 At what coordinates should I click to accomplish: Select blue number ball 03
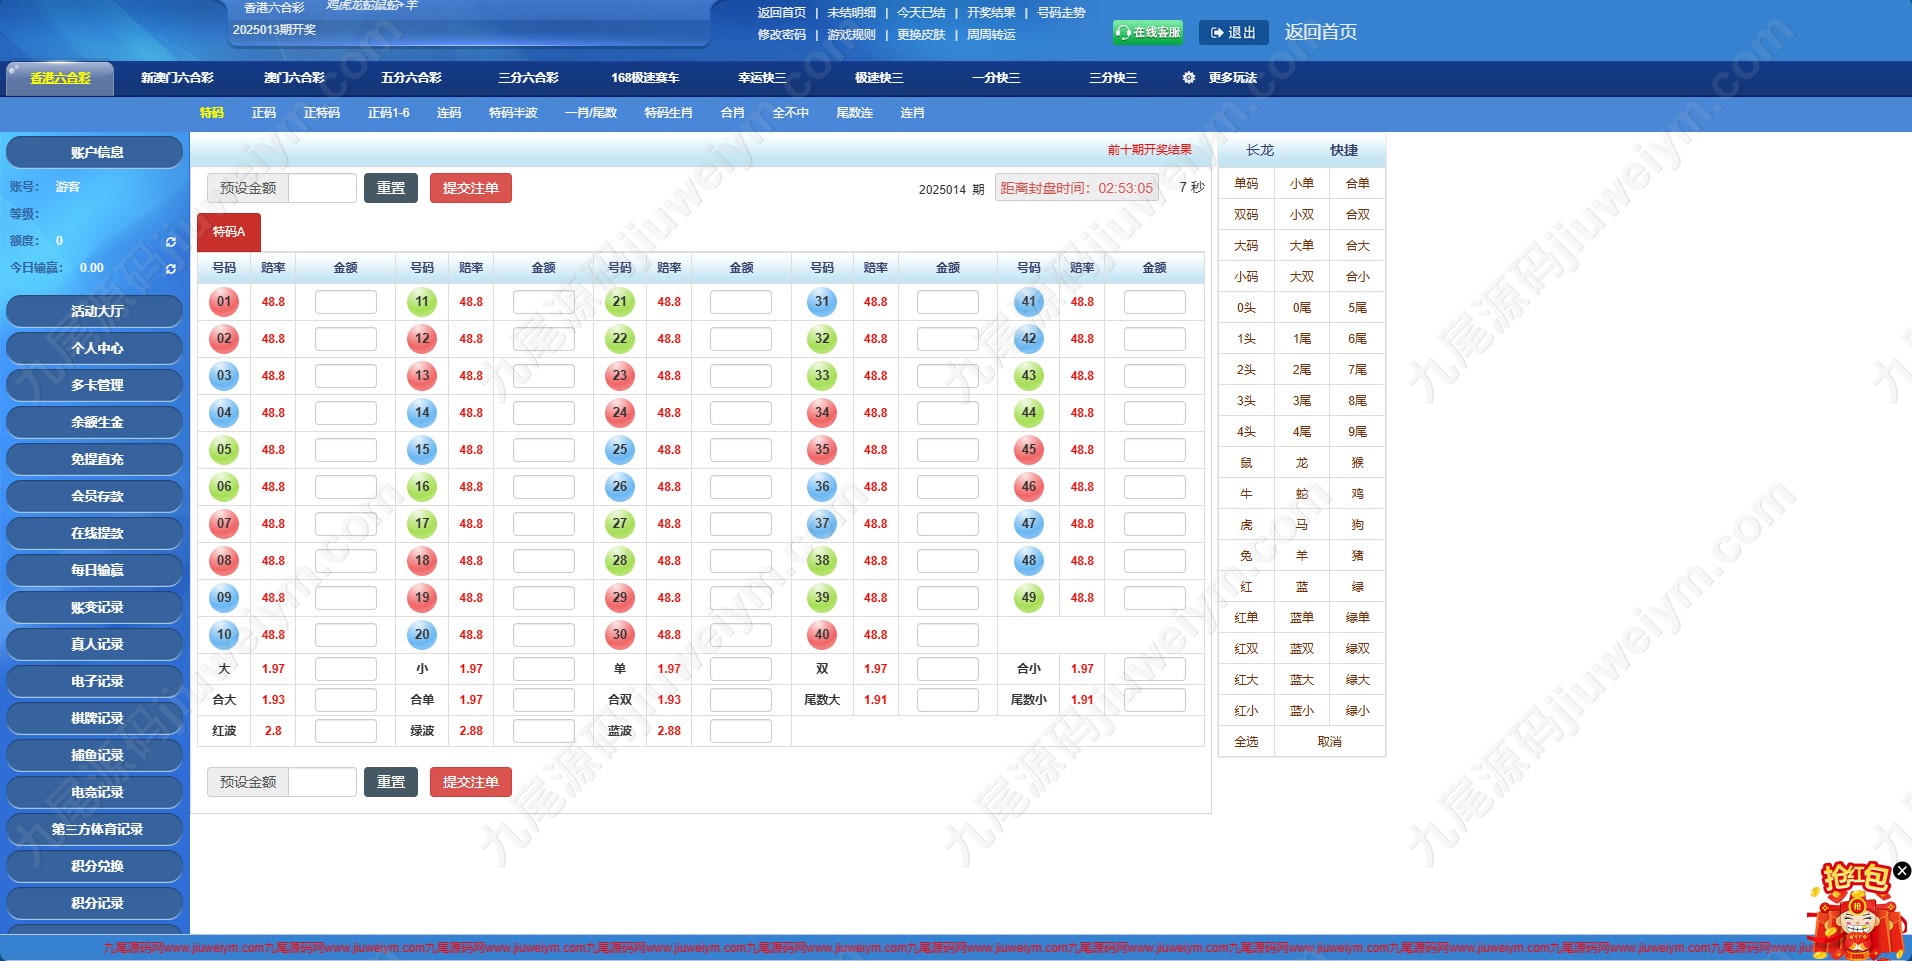point(224,376)
